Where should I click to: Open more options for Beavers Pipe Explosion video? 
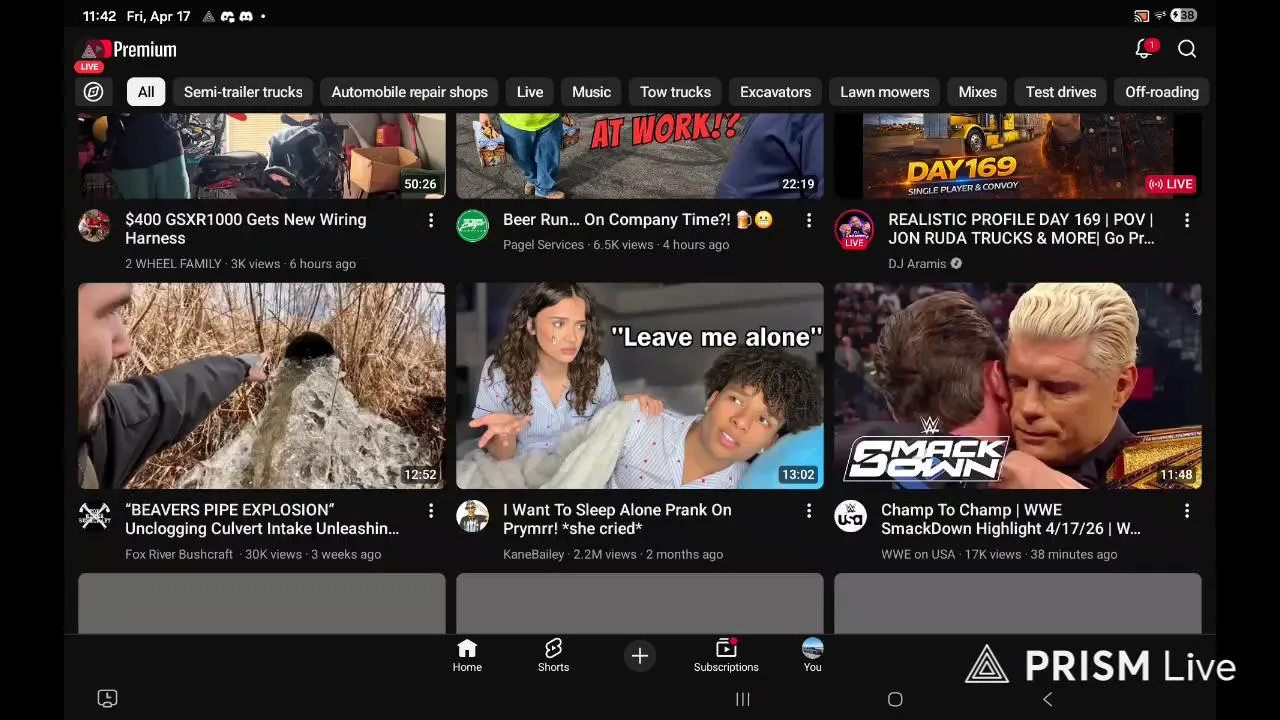(431, 511)
